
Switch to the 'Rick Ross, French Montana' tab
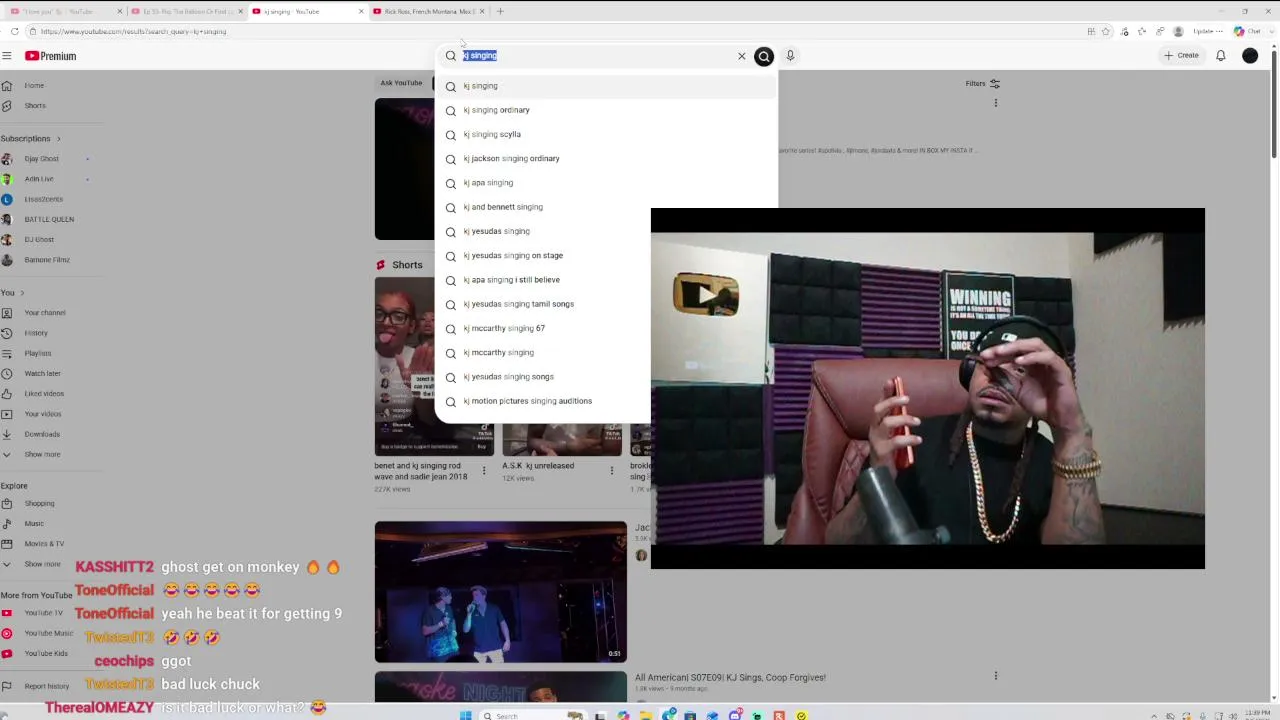pos(428,11)
